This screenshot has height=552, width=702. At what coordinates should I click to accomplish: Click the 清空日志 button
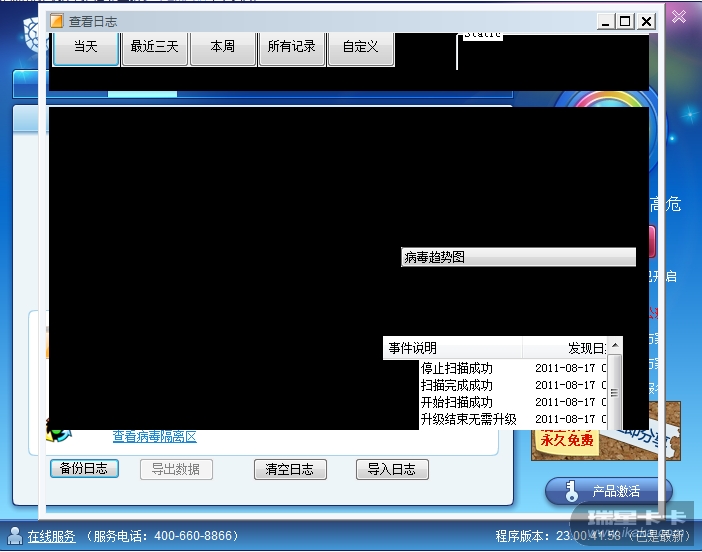click(290, 469)
